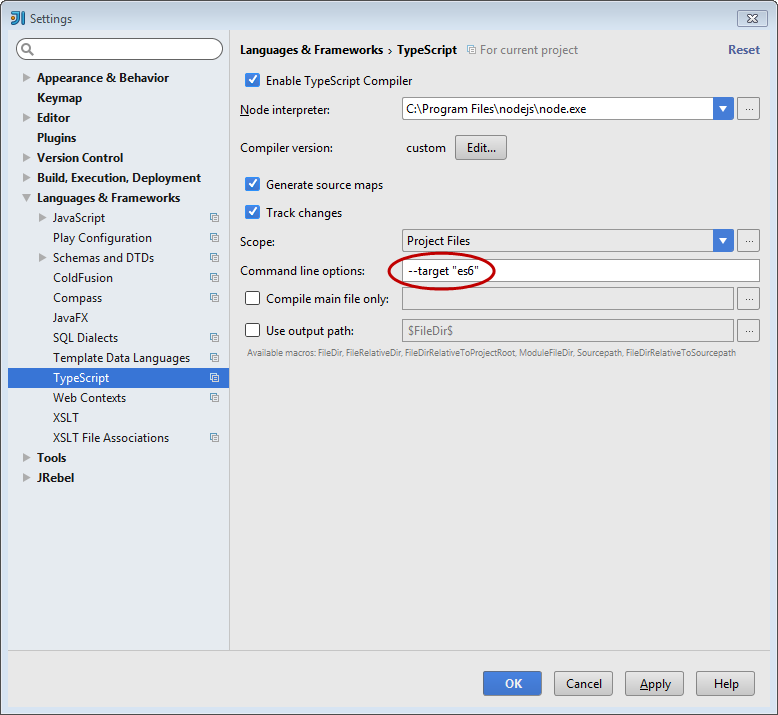This screenshot has width=778, height=715.
Task: Toggle Track changes checkbox
Action: (252, 212)
